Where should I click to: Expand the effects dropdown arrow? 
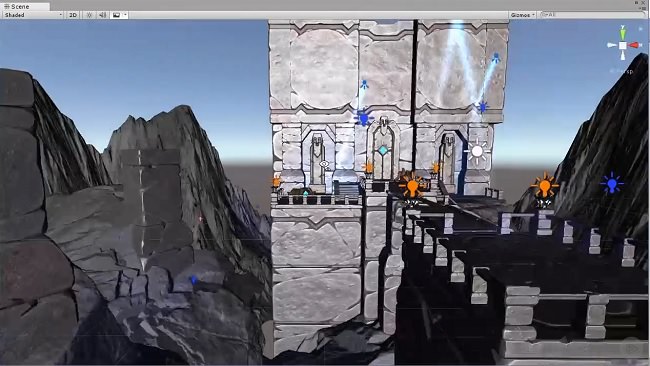[125, 15]
